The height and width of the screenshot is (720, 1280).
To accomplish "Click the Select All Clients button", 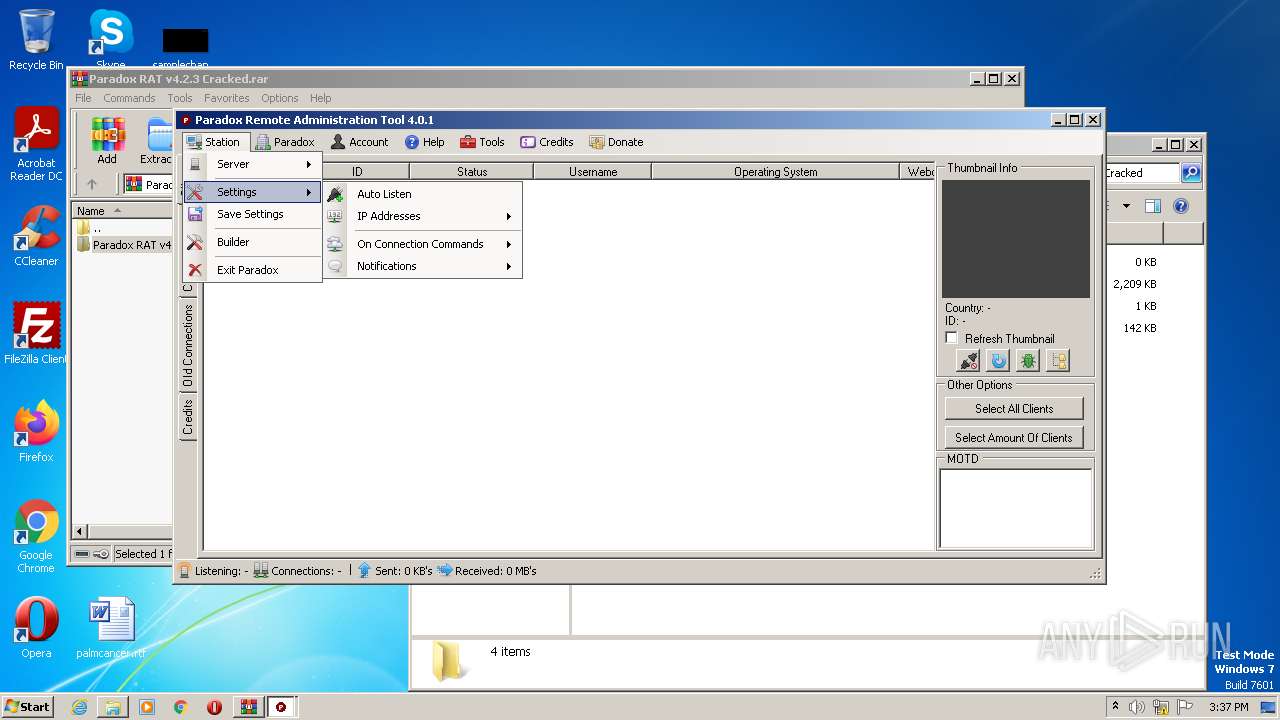I will pos(1014,408).
